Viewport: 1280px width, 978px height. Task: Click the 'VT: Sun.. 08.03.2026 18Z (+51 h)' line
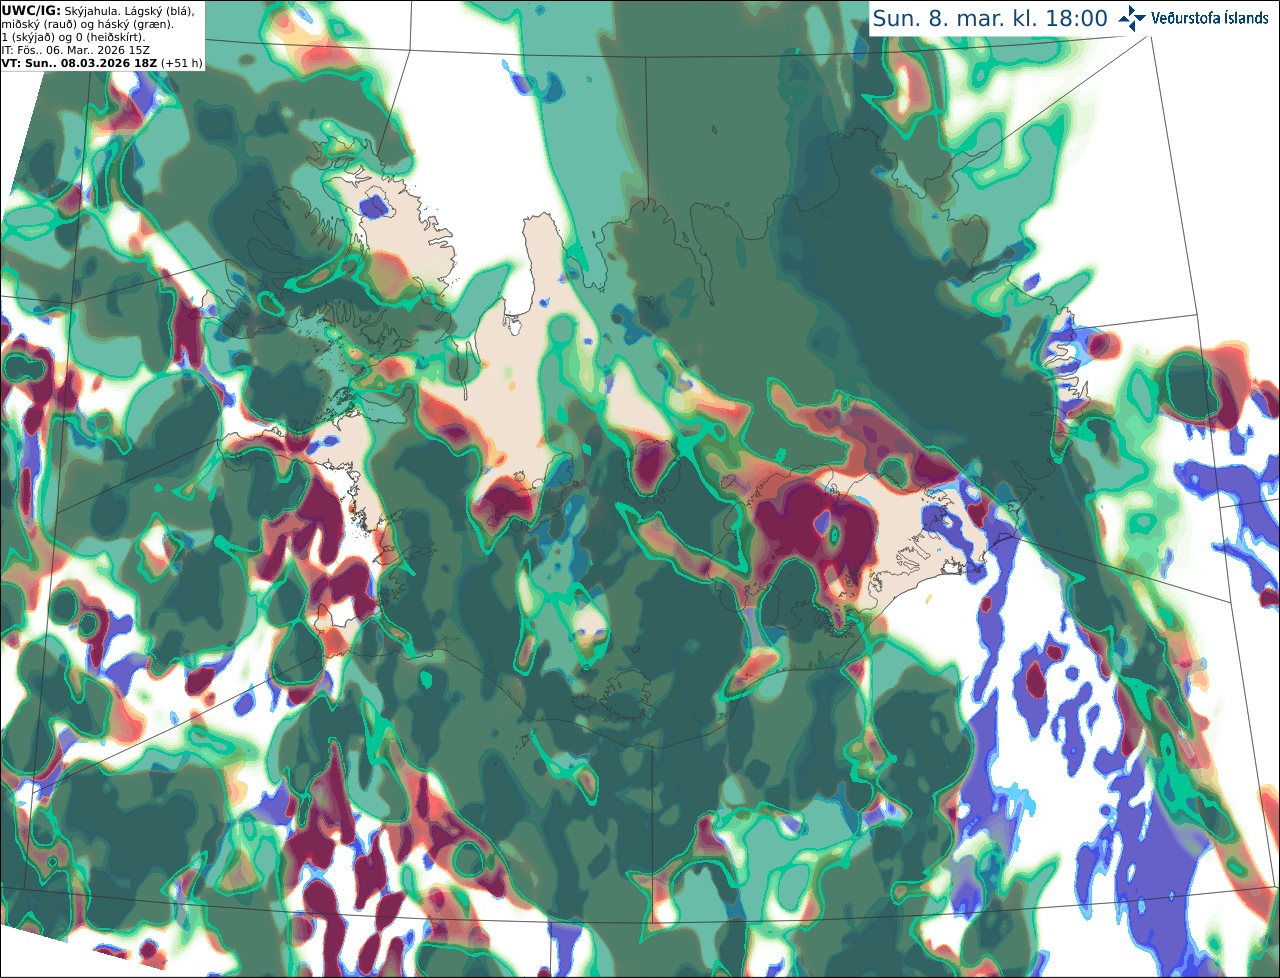pos(102,63)
